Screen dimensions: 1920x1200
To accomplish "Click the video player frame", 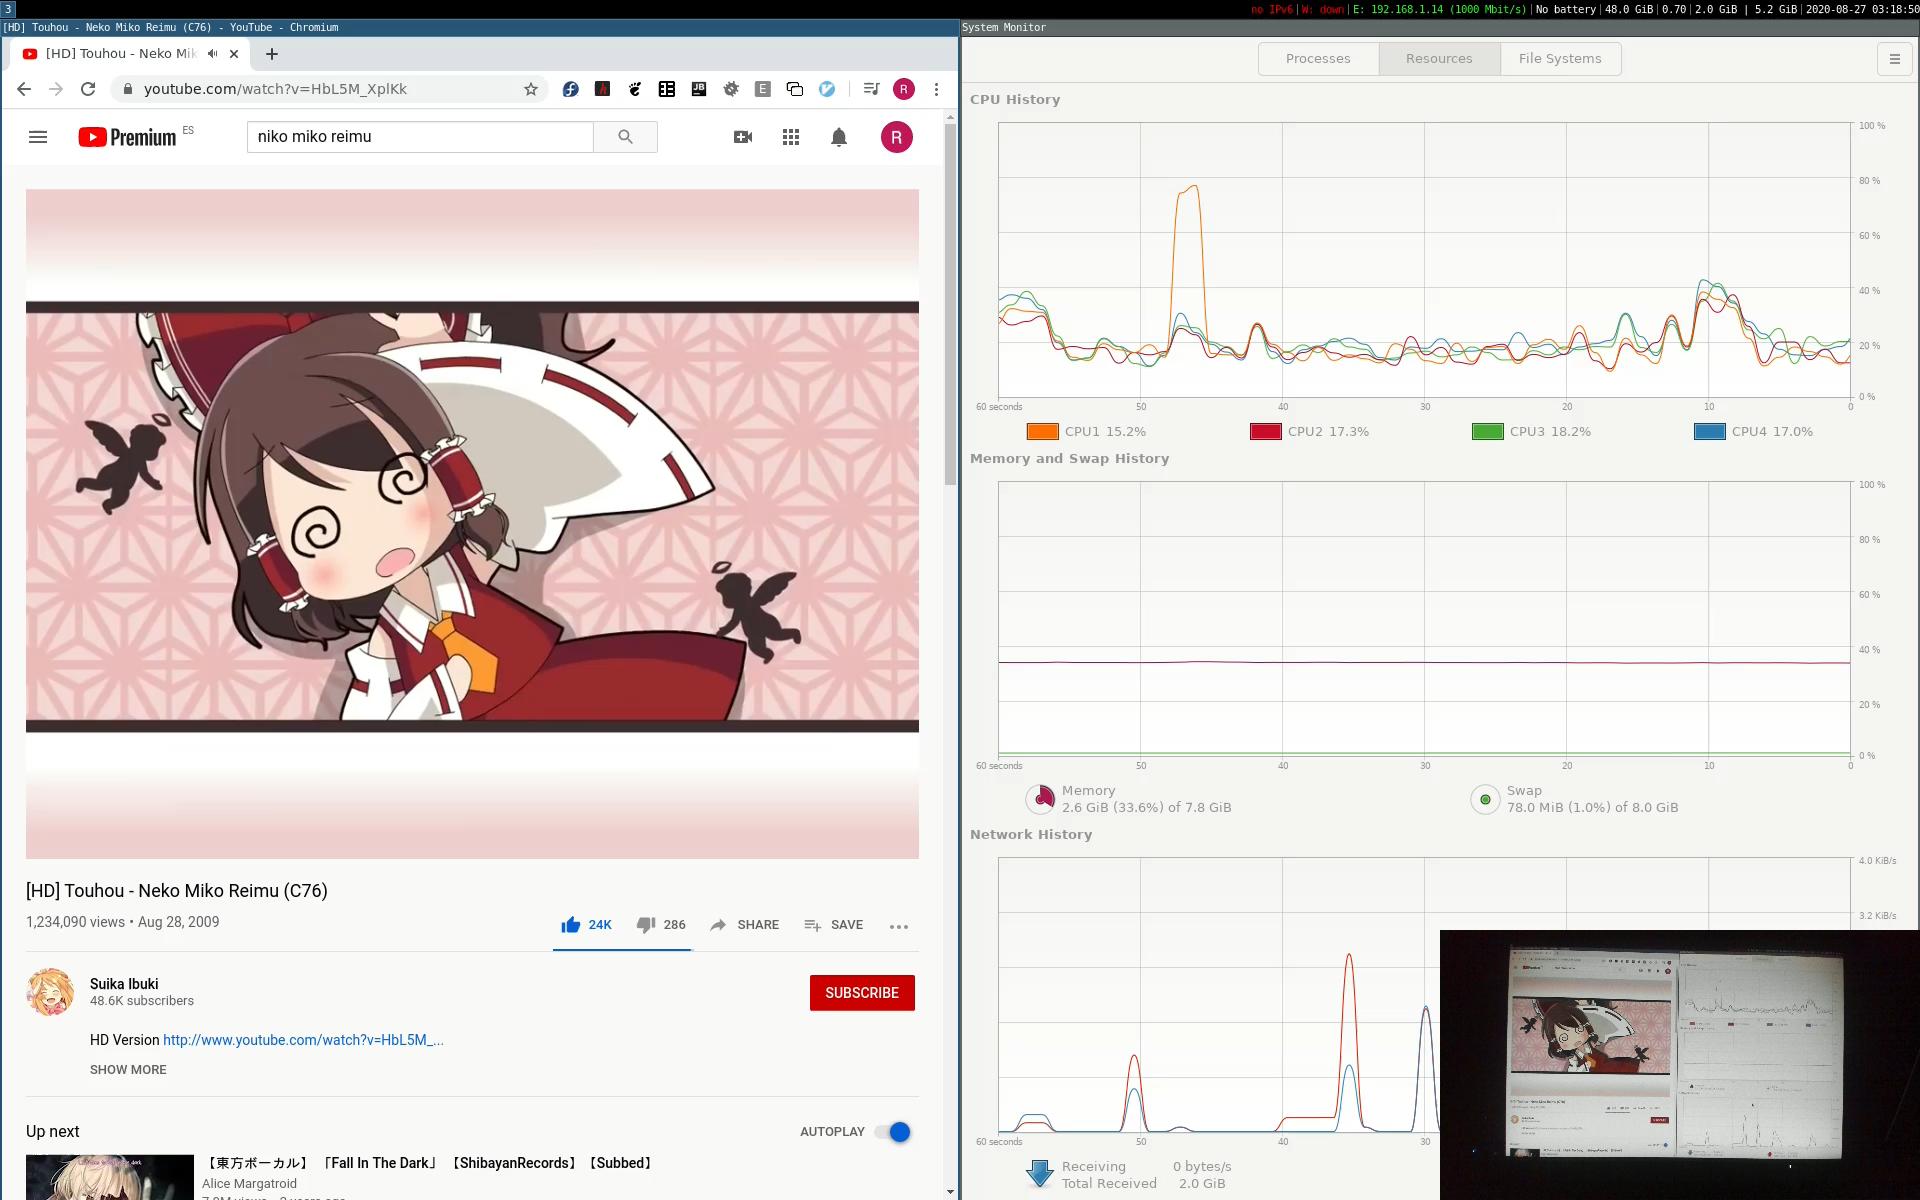I will [472, 524].
